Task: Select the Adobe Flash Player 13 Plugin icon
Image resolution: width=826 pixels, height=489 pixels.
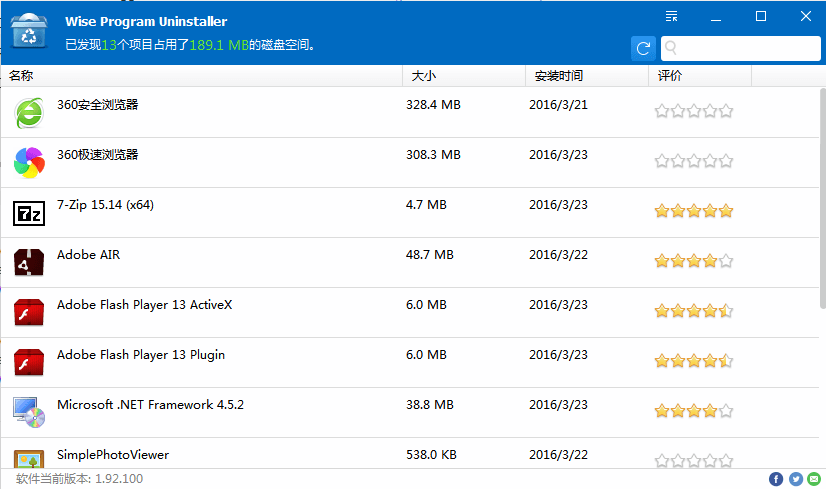Action: (29, 363)
